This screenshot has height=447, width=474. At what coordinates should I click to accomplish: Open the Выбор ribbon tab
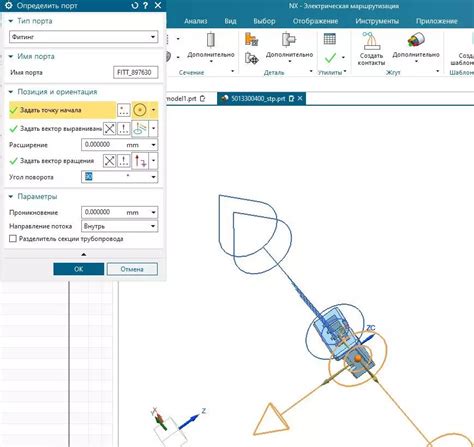pyautogui.click(x=264, y=21)
